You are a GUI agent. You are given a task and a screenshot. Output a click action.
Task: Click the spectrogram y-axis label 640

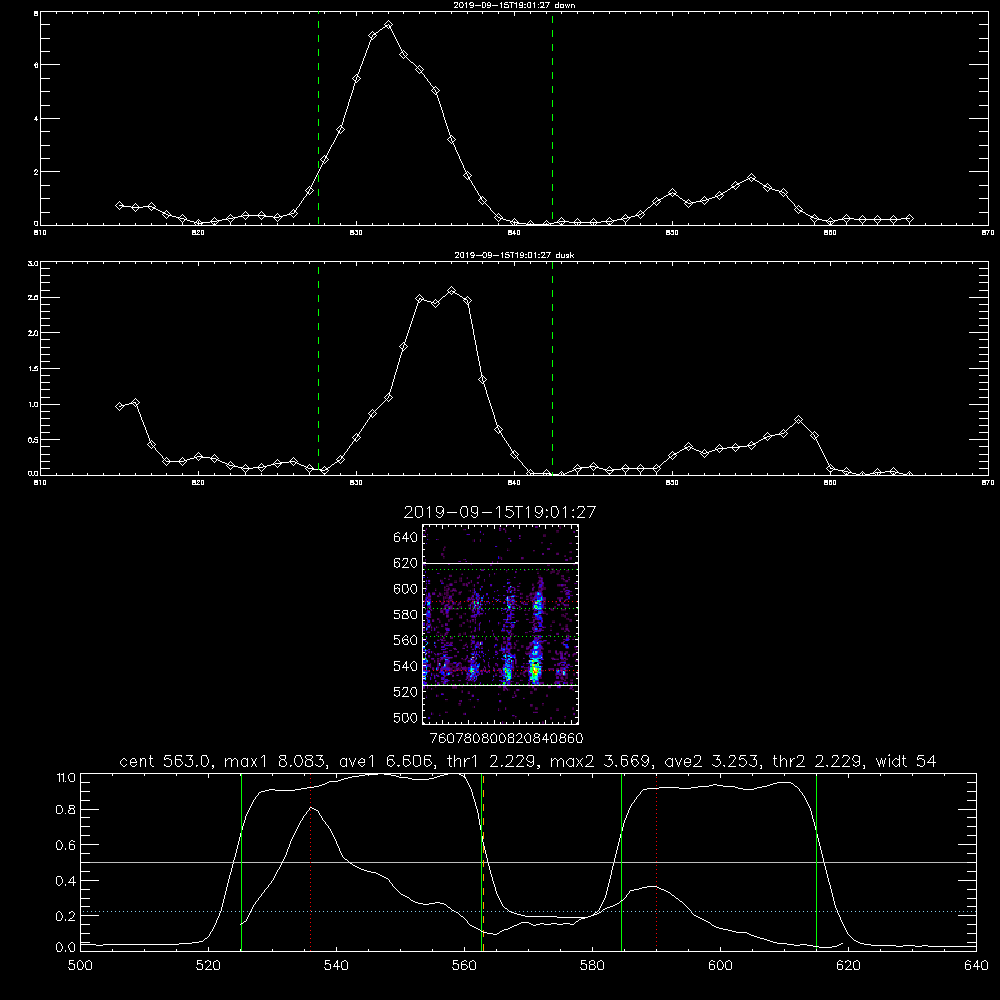406,537
